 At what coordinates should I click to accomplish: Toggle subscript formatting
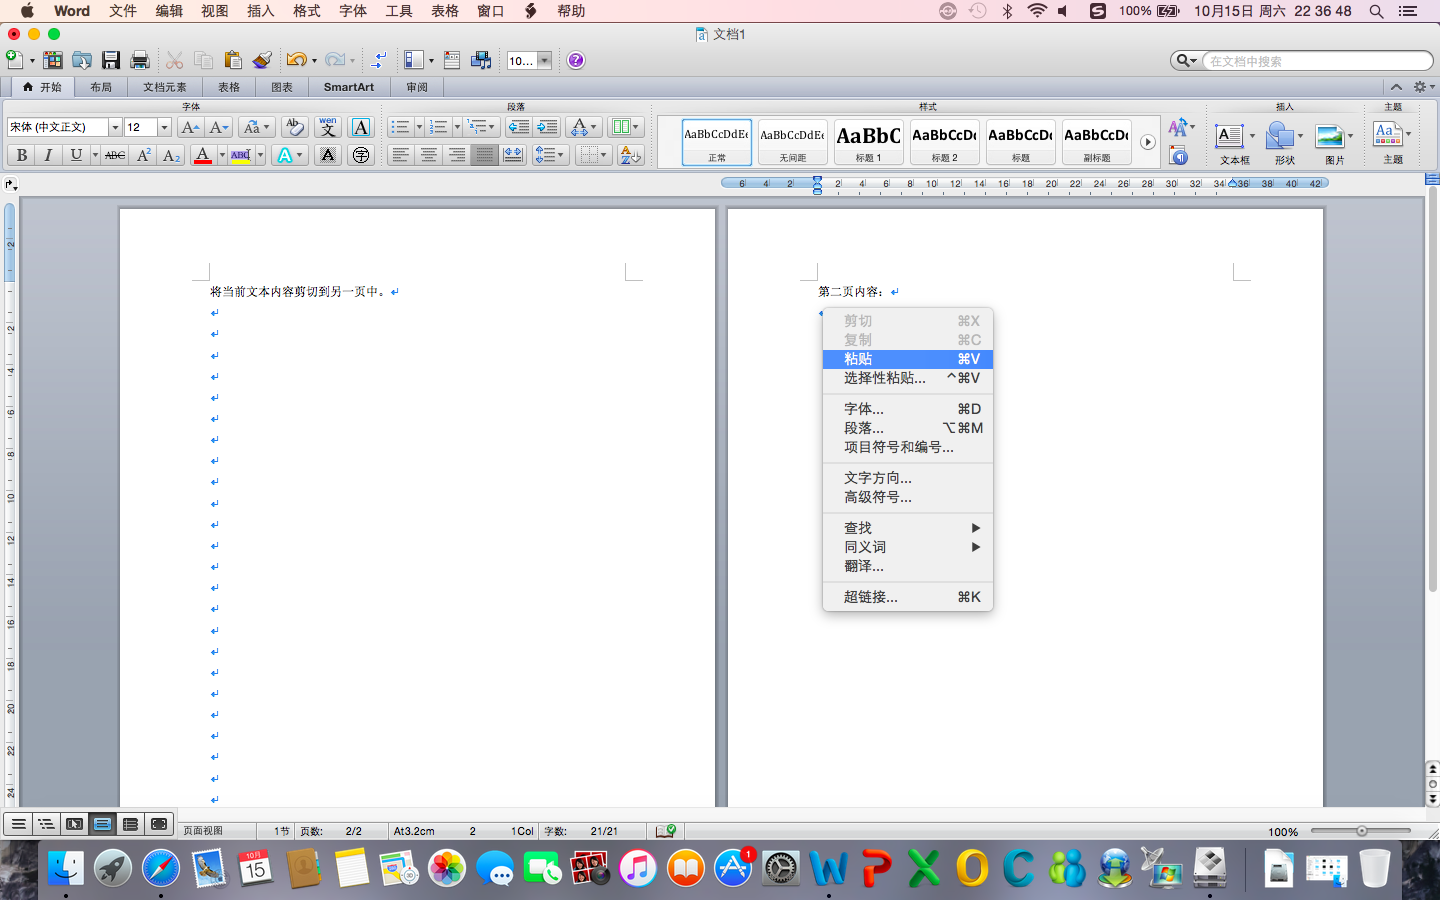pos(171,156)
